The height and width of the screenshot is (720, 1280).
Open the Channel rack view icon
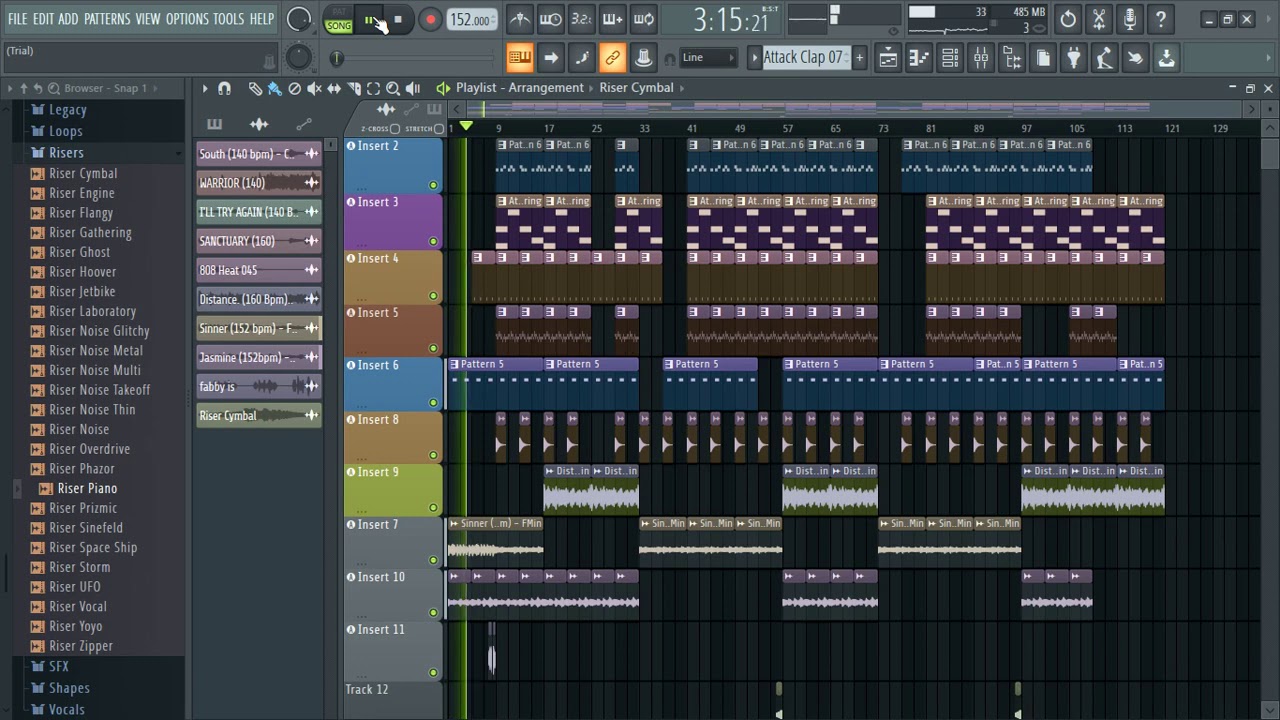point(950,58)
